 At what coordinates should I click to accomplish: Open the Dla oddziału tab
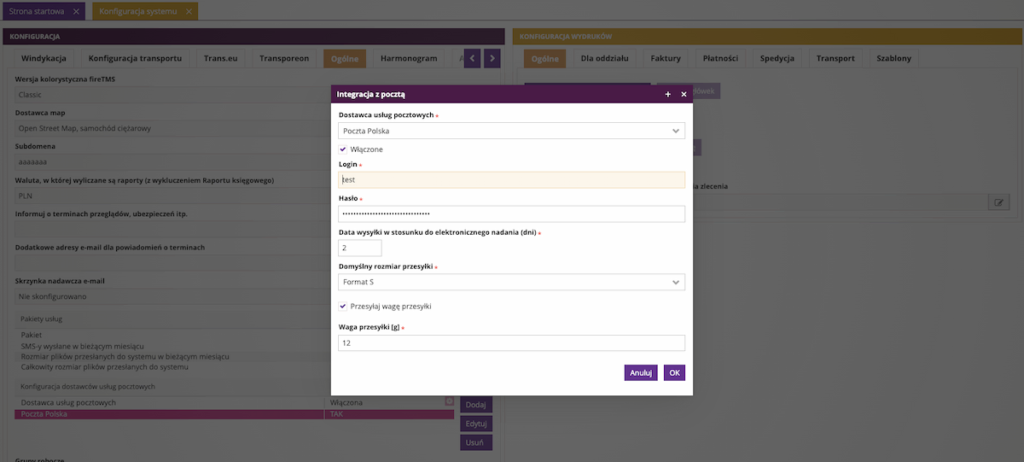click(605, 58)
